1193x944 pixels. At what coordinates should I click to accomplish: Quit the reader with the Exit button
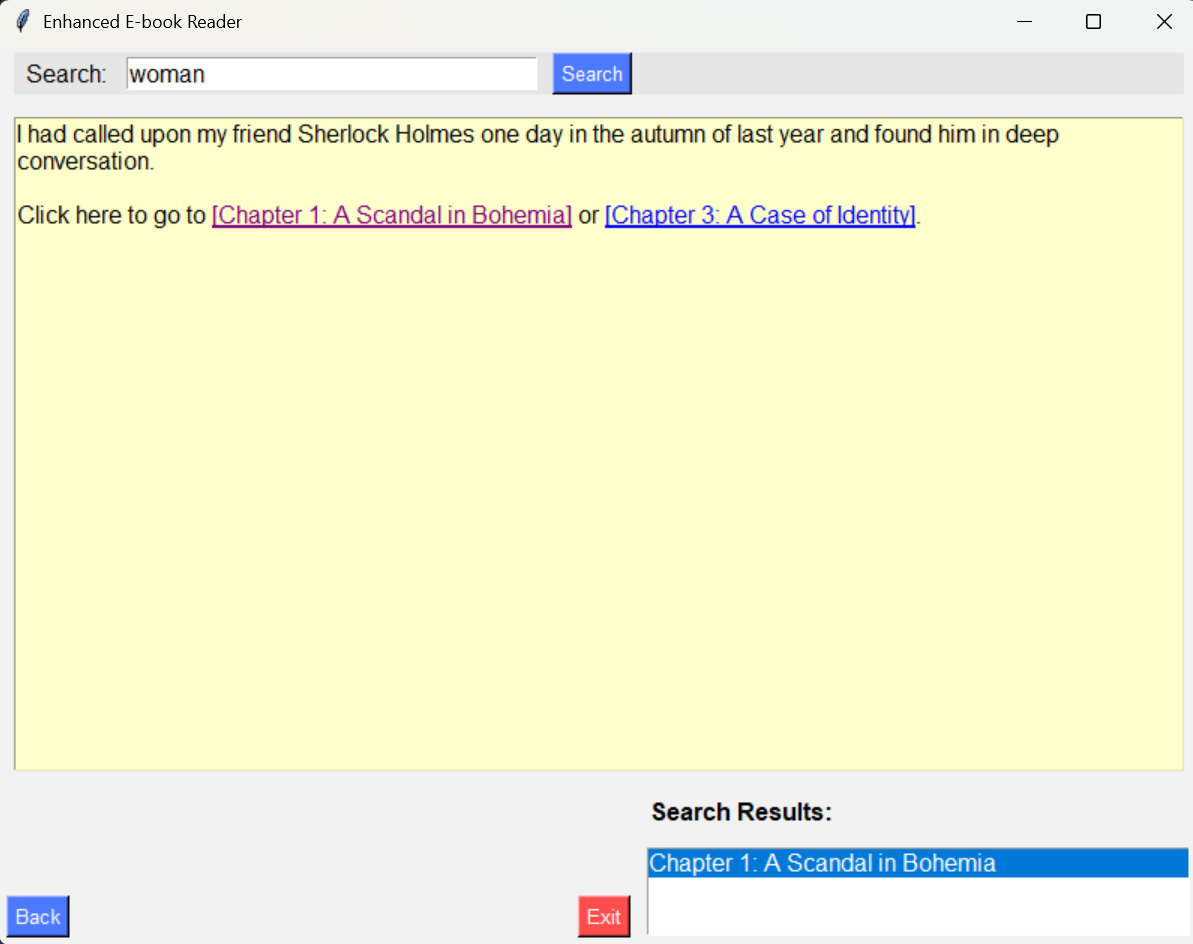(x=604, y=916)
